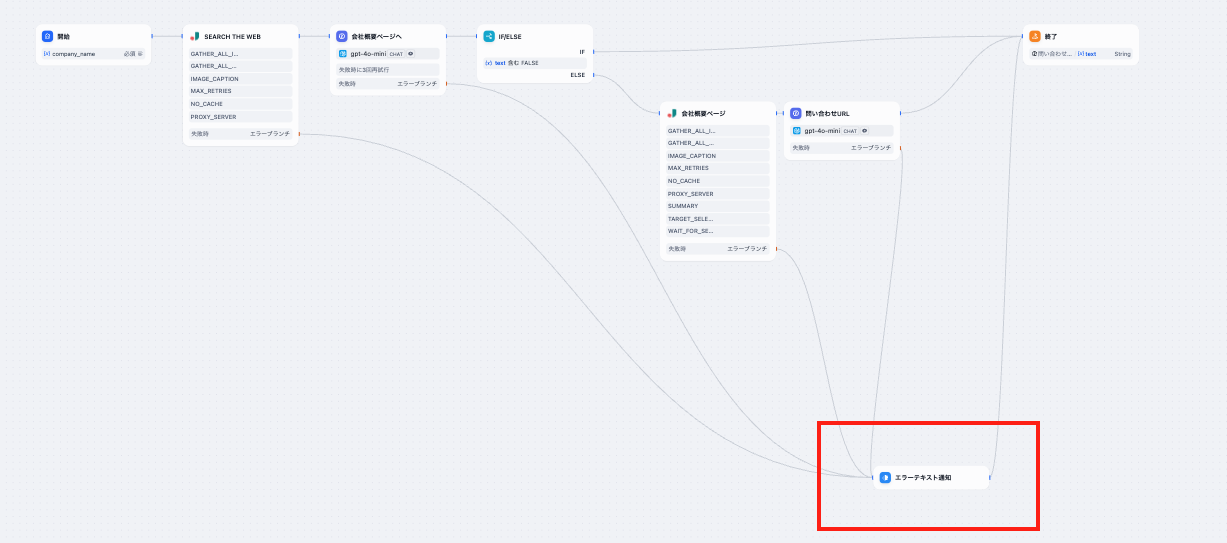Select the 開始 start node home icon

[47, 36]
